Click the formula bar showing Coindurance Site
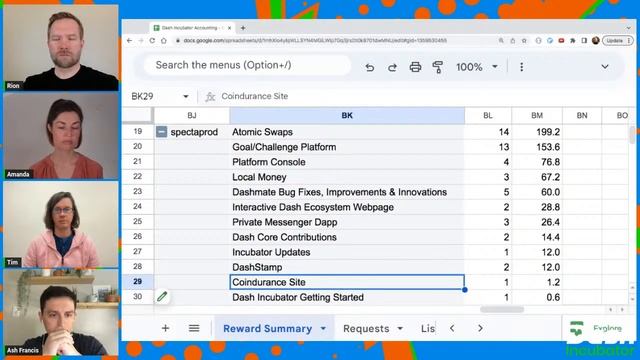 pos(416,96)
